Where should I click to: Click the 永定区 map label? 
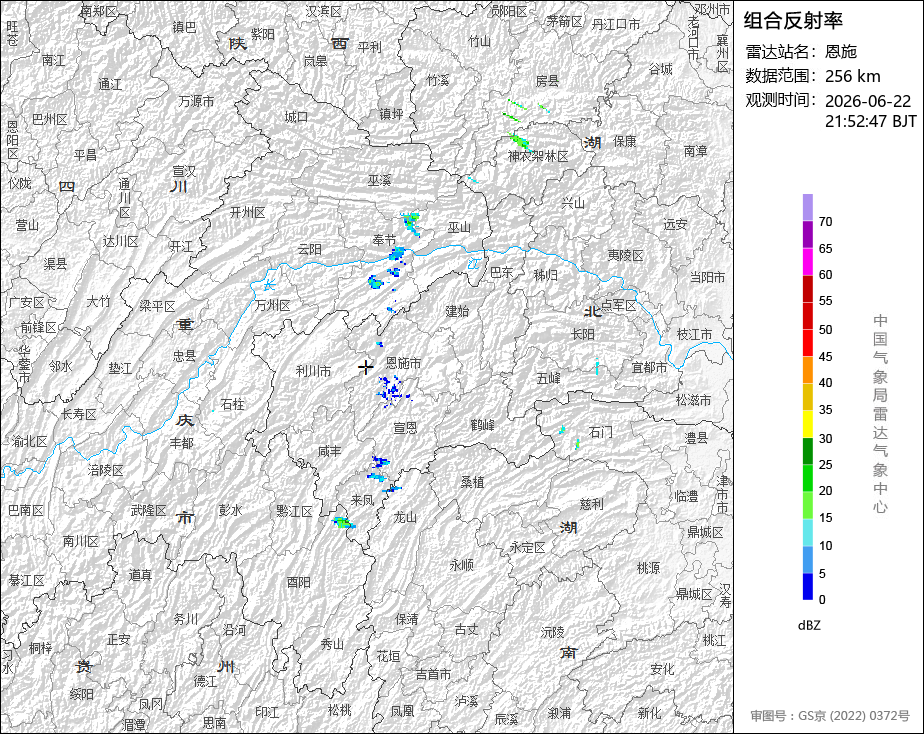[x=527, y=547]
